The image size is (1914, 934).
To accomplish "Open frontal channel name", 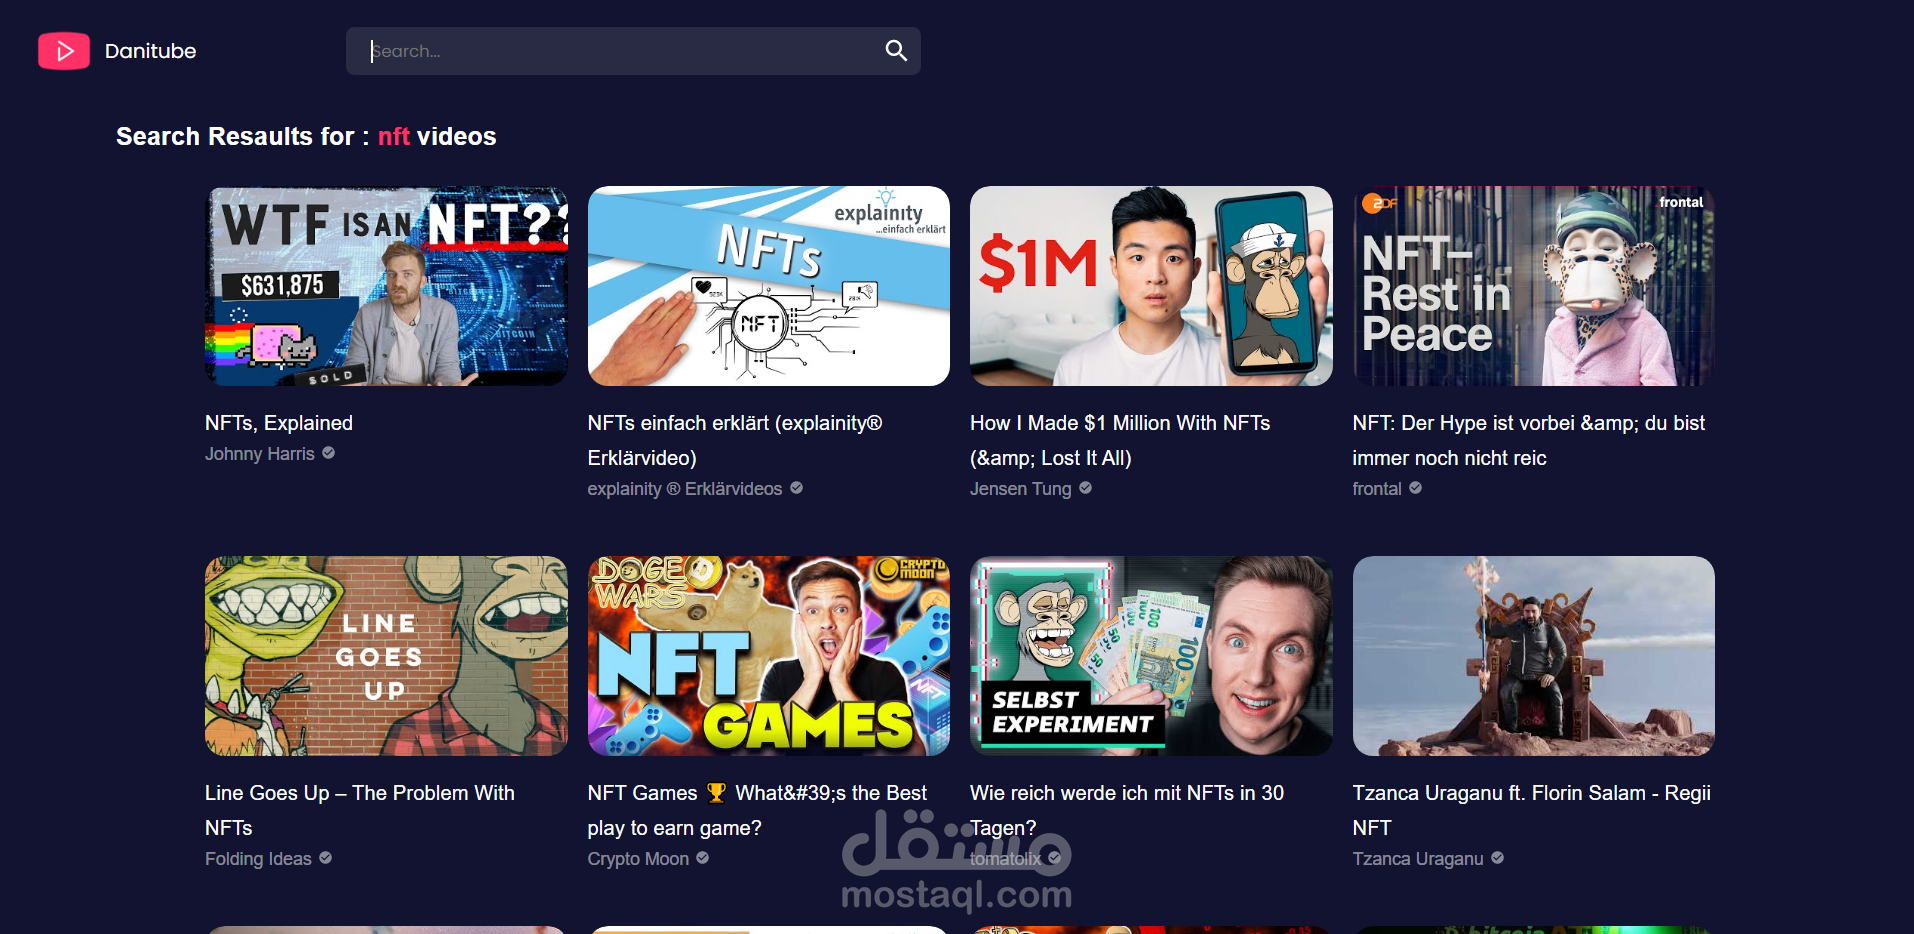I will pyautogui.click(x=1377, y=489).
